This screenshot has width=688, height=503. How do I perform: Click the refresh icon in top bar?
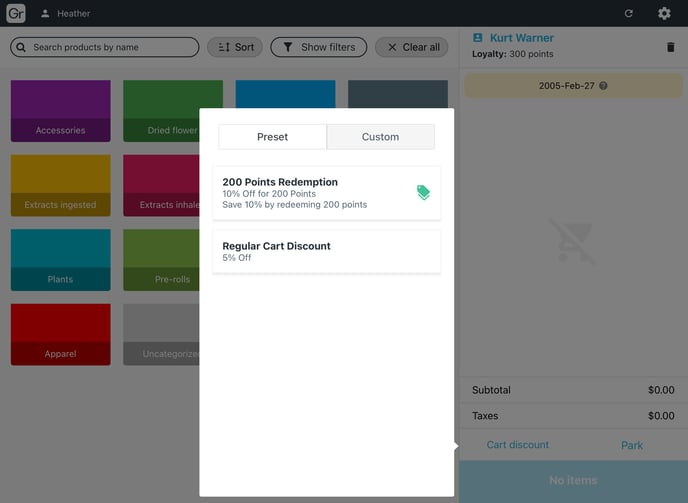tap(628, 14)
